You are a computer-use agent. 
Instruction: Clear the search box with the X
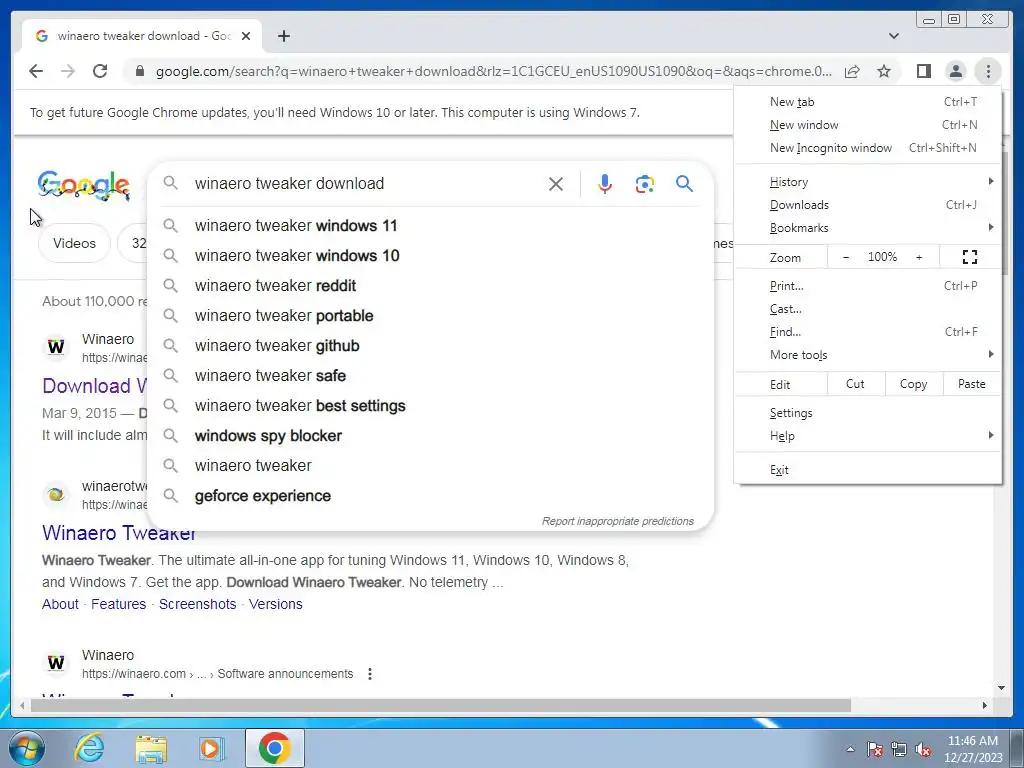pyautogui.click(x=556, y=184)
